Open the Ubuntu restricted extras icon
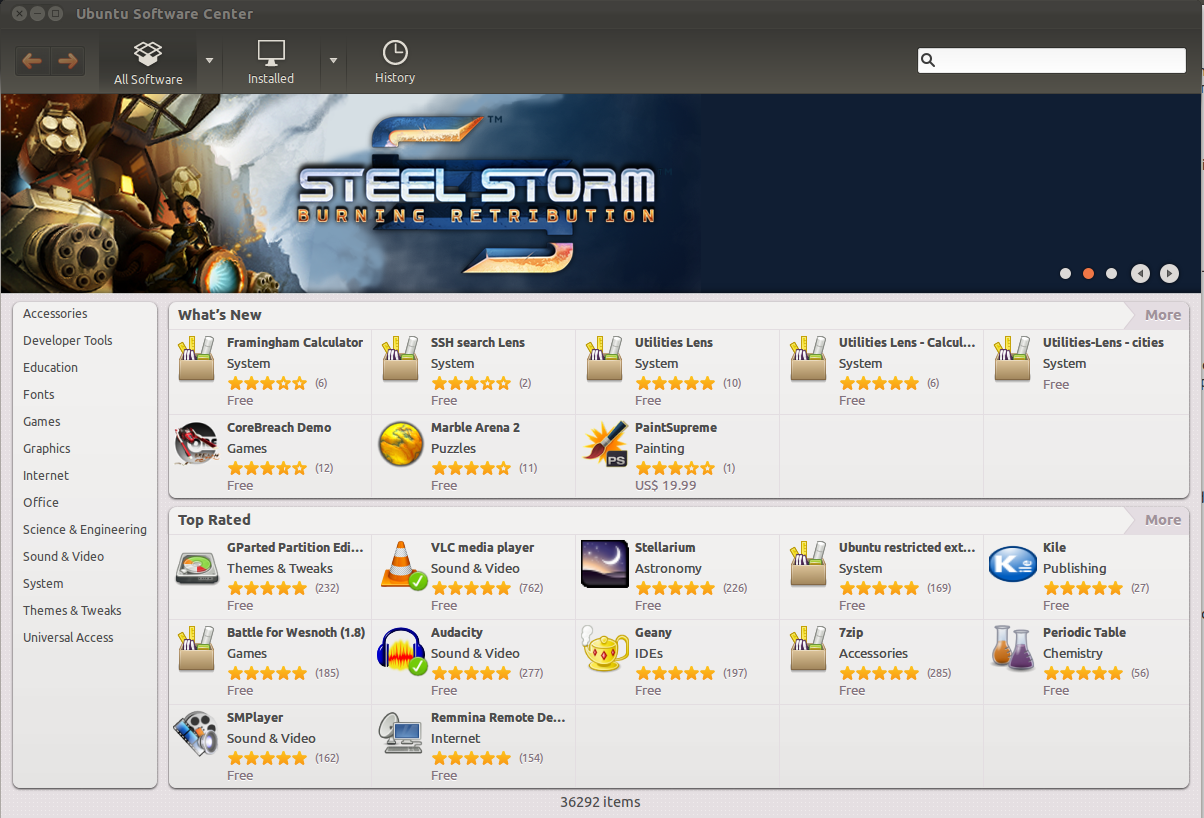Viewport: 1204px width, 818px height. click(x=808, y=564)
